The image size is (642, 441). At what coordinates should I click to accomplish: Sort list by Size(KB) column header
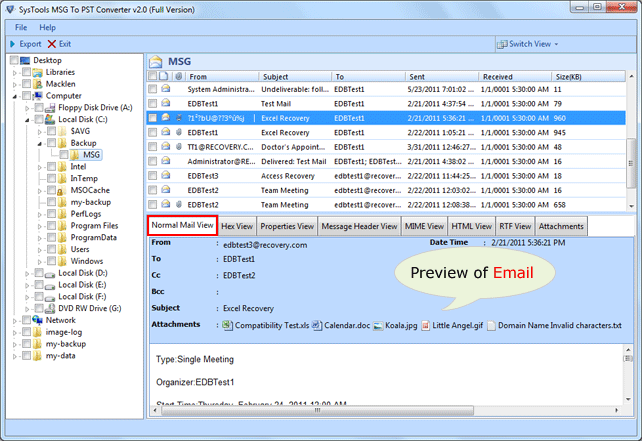pos(588,77)
